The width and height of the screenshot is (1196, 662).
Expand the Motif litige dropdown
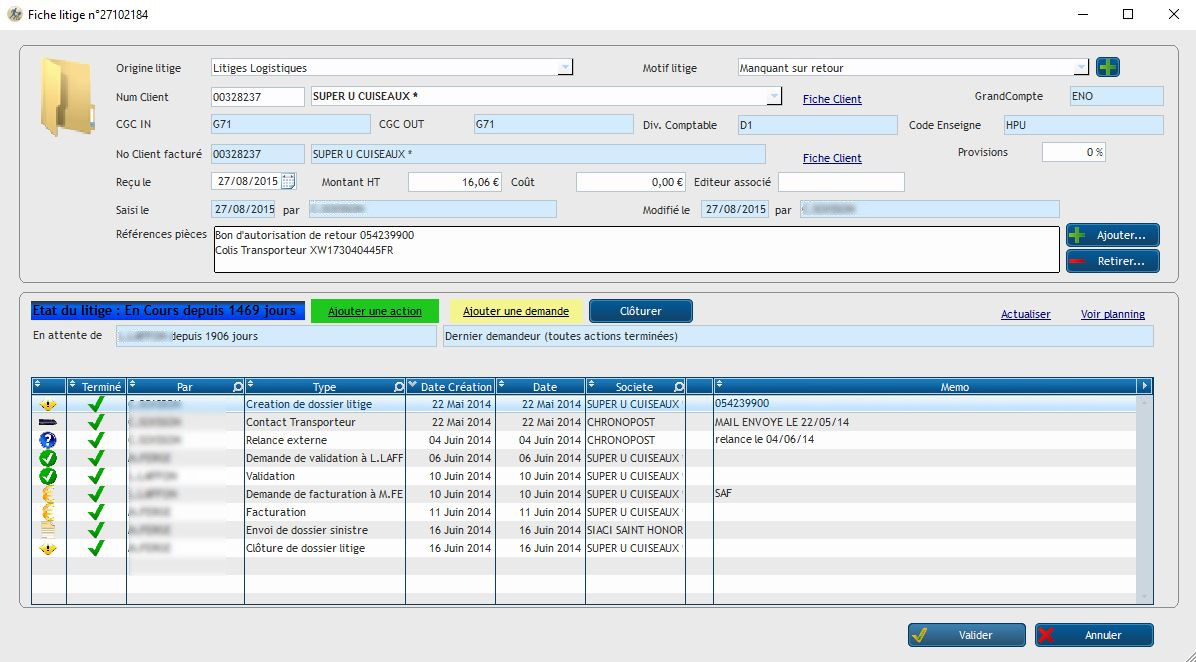pyautogui.click(x=1080, y=68)
